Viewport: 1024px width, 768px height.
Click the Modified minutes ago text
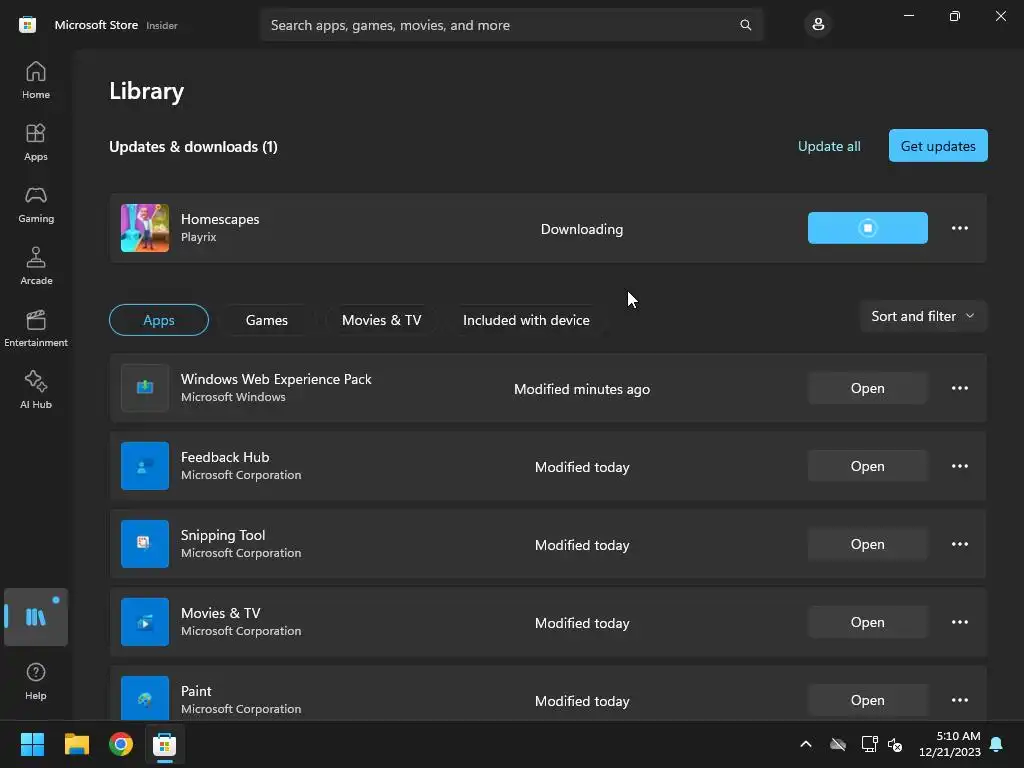(582, 389)
